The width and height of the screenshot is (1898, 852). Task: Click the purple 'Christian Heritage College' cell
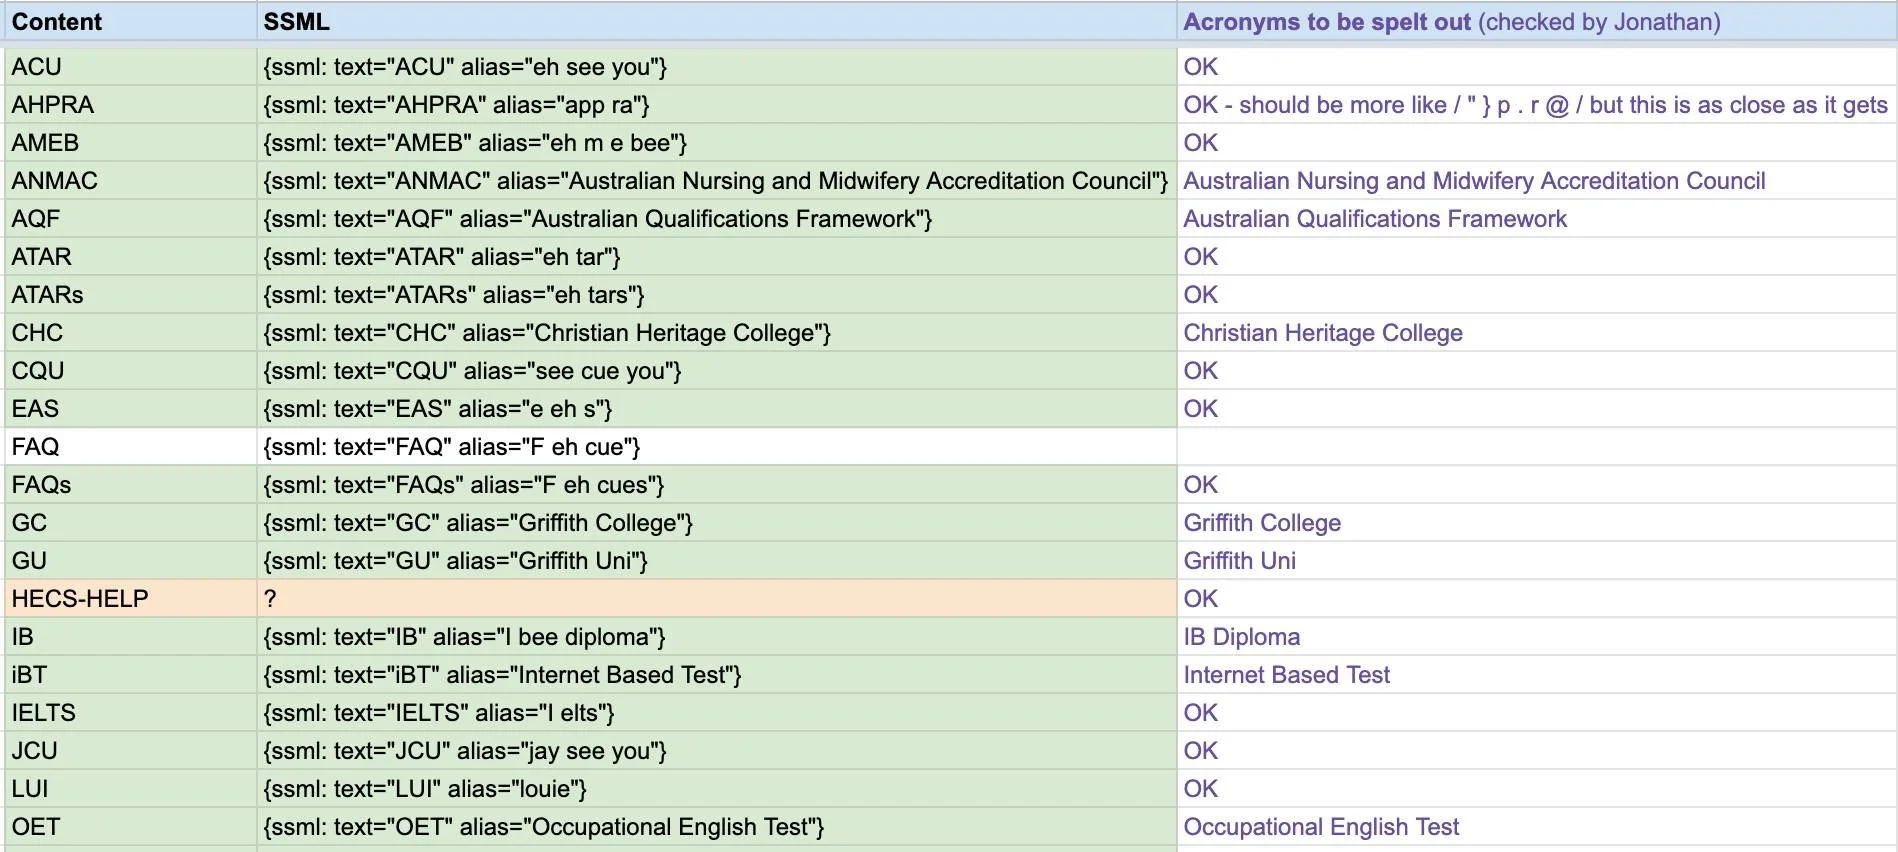pos(1536,333)
